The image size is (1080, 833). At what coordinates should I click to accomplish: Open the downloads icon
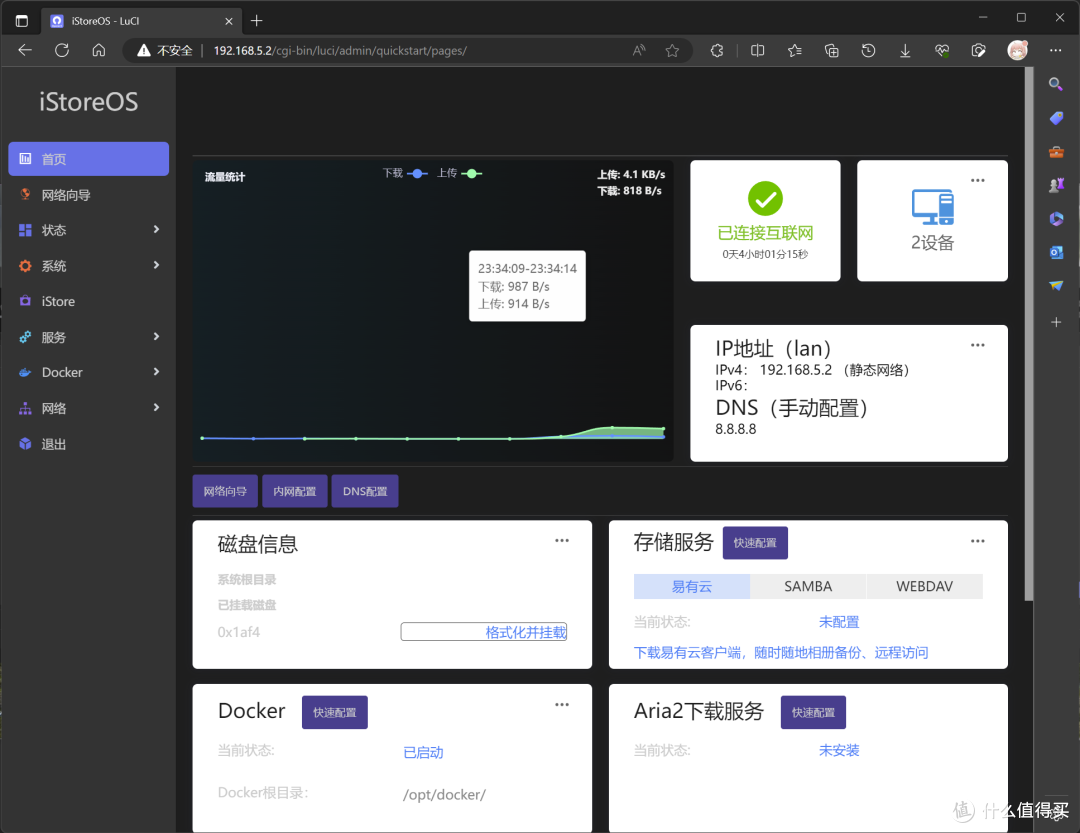click(905, 50)
